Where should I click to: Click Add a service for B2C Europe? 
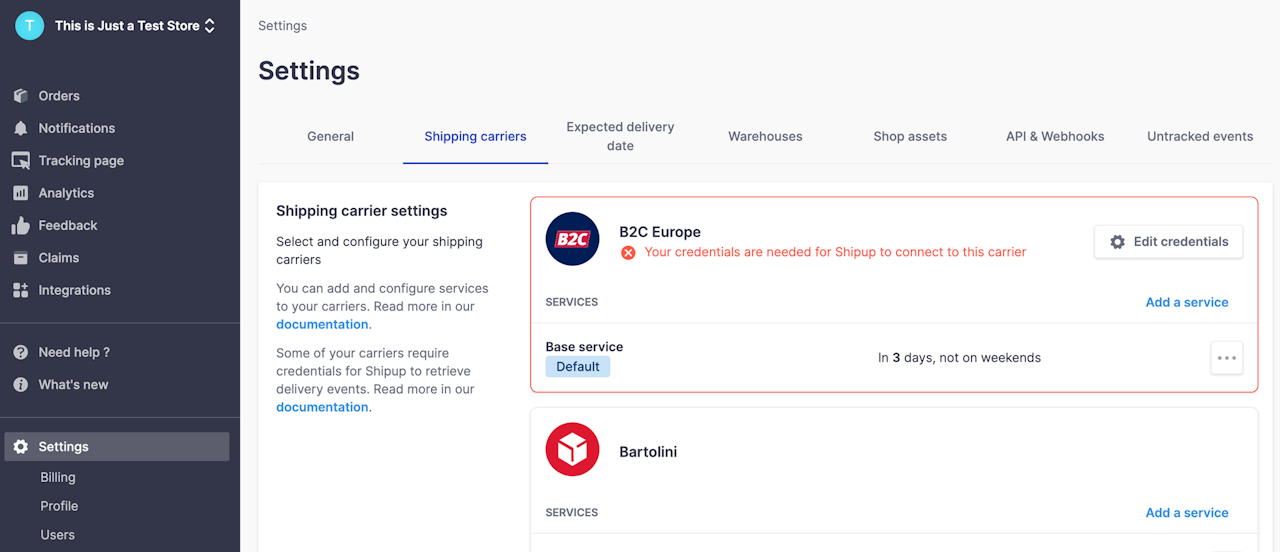(x=1187, y=302)
